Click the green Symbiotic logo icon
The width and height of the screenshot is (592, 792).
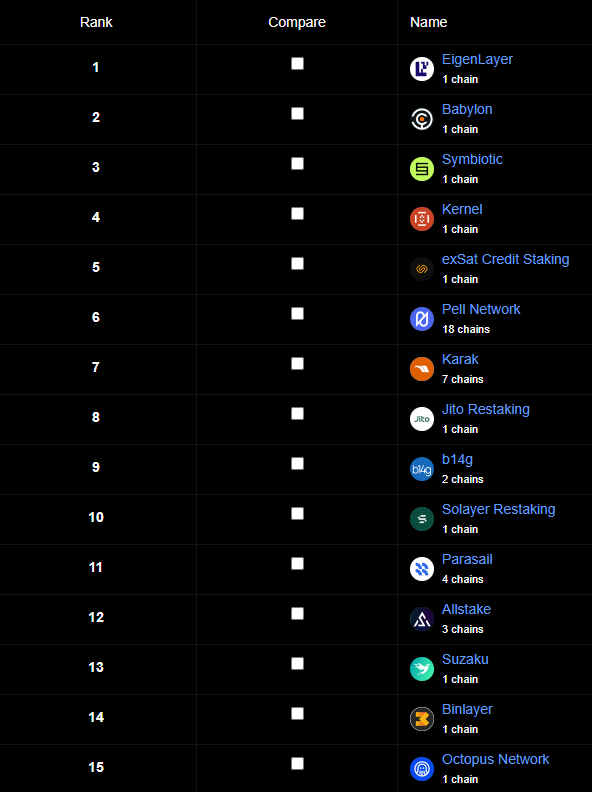point(422,169)
